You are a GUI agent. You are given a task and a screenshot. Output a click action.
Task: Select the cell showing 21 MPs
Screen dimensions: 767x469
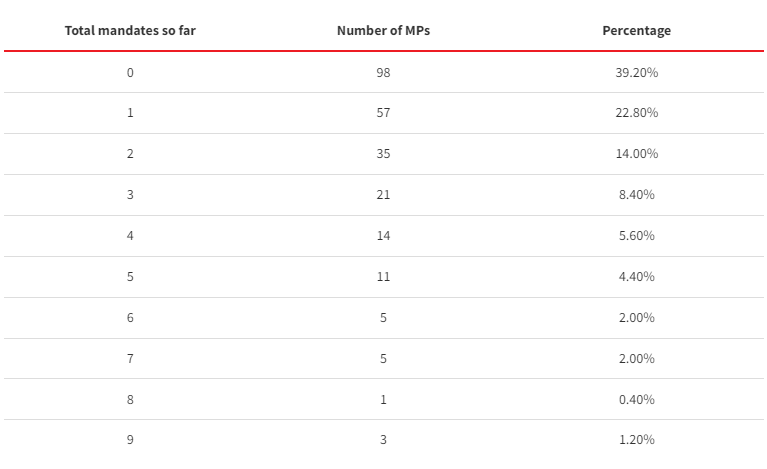[x=384, y=195]
